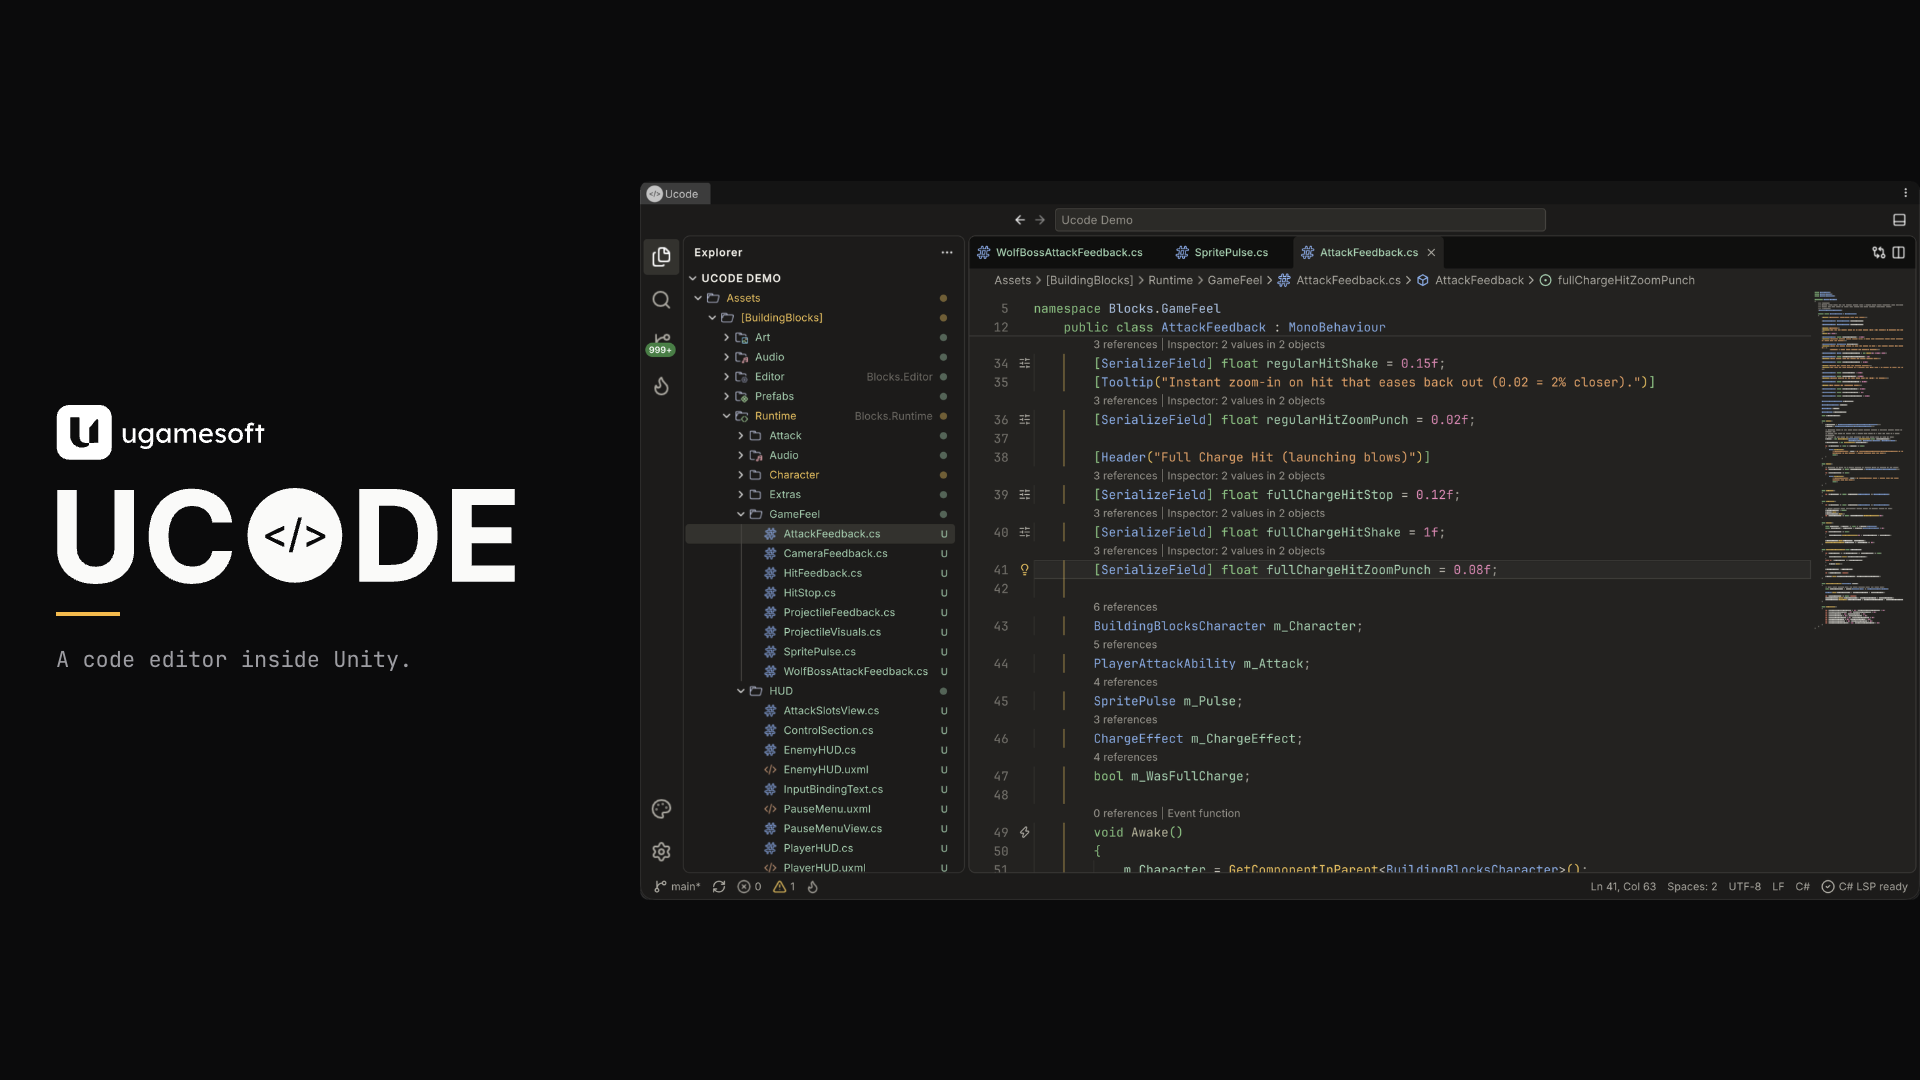This screenshot has height=1080, width=1920.
Task: Click the code minimap
Action: [1860, 460]
